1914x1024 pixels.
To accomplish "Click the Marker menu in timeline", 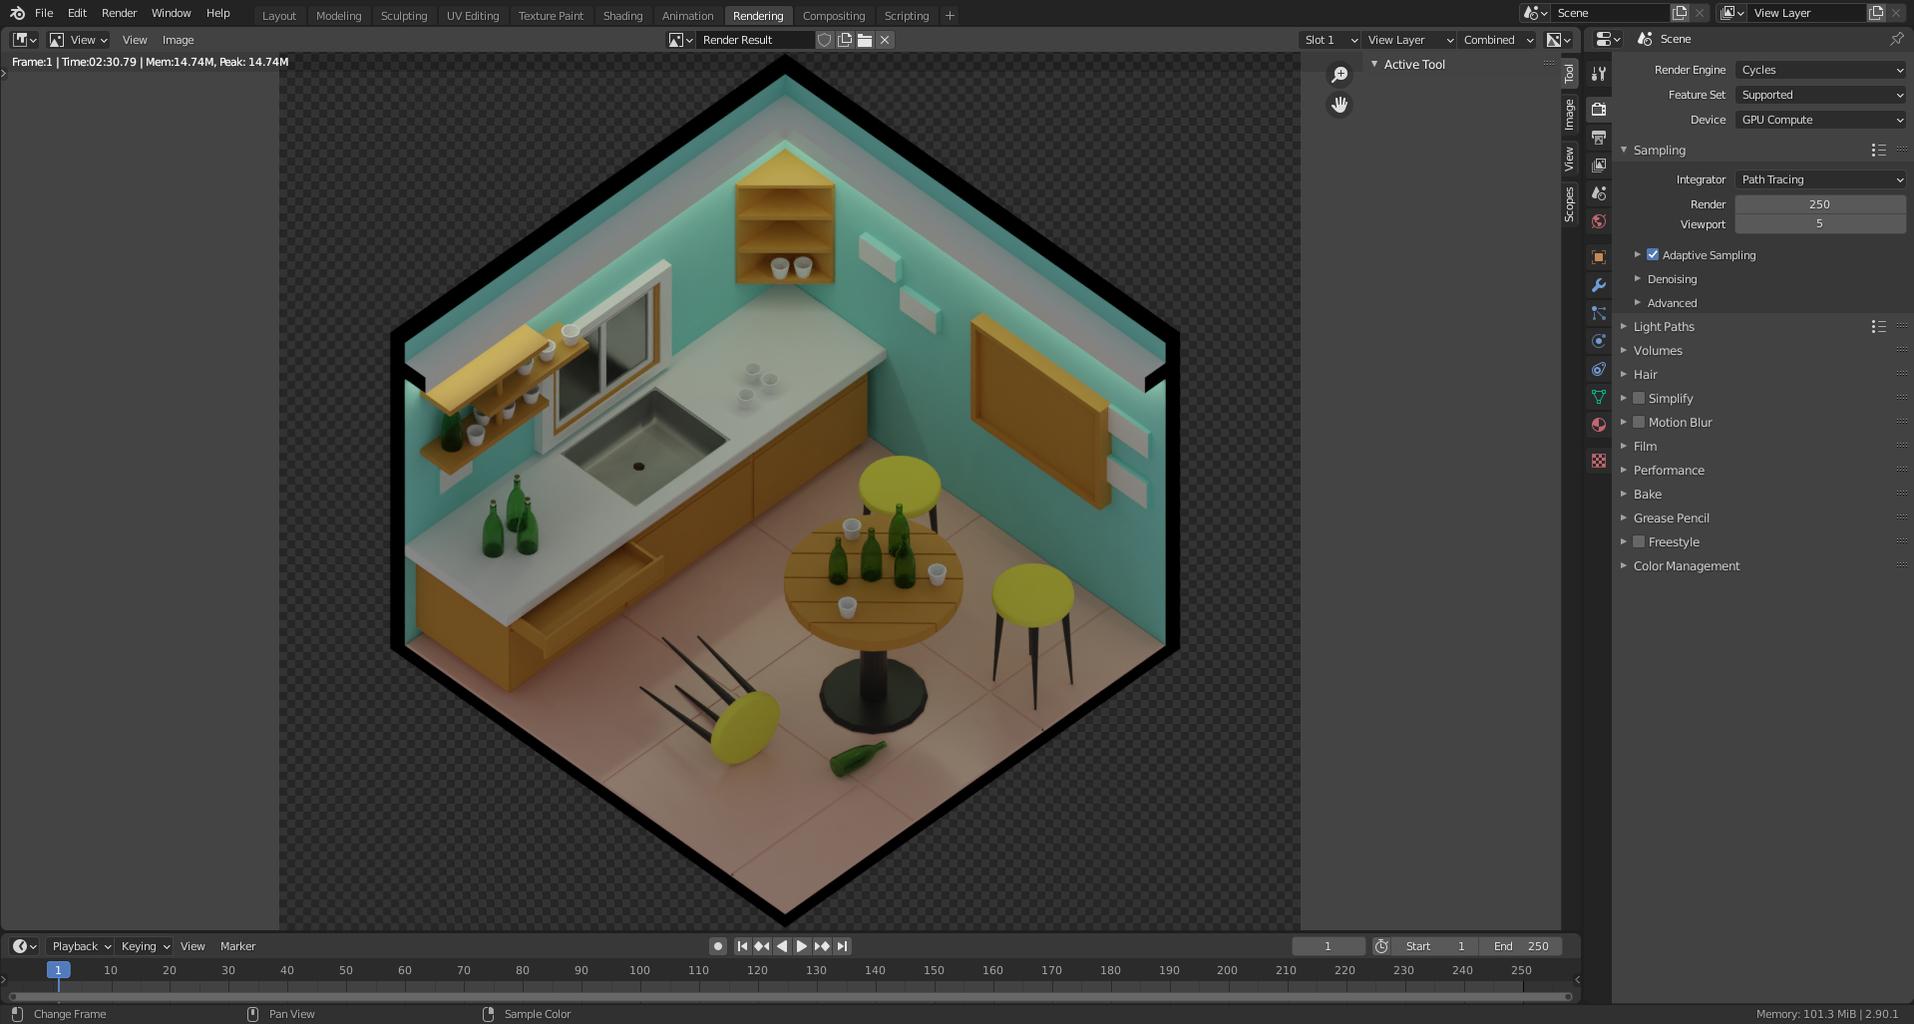I will point(237,946).
